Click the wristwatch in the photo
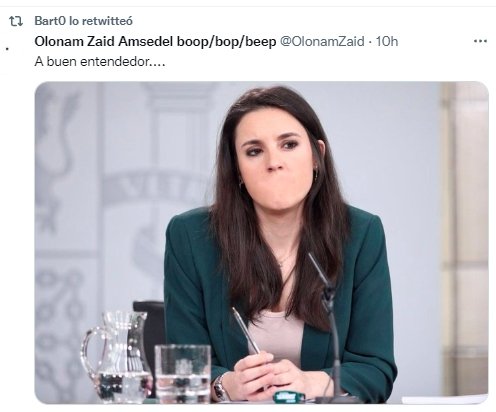The width and height of the screenshot is (496, 412). (x=220, y=388)
